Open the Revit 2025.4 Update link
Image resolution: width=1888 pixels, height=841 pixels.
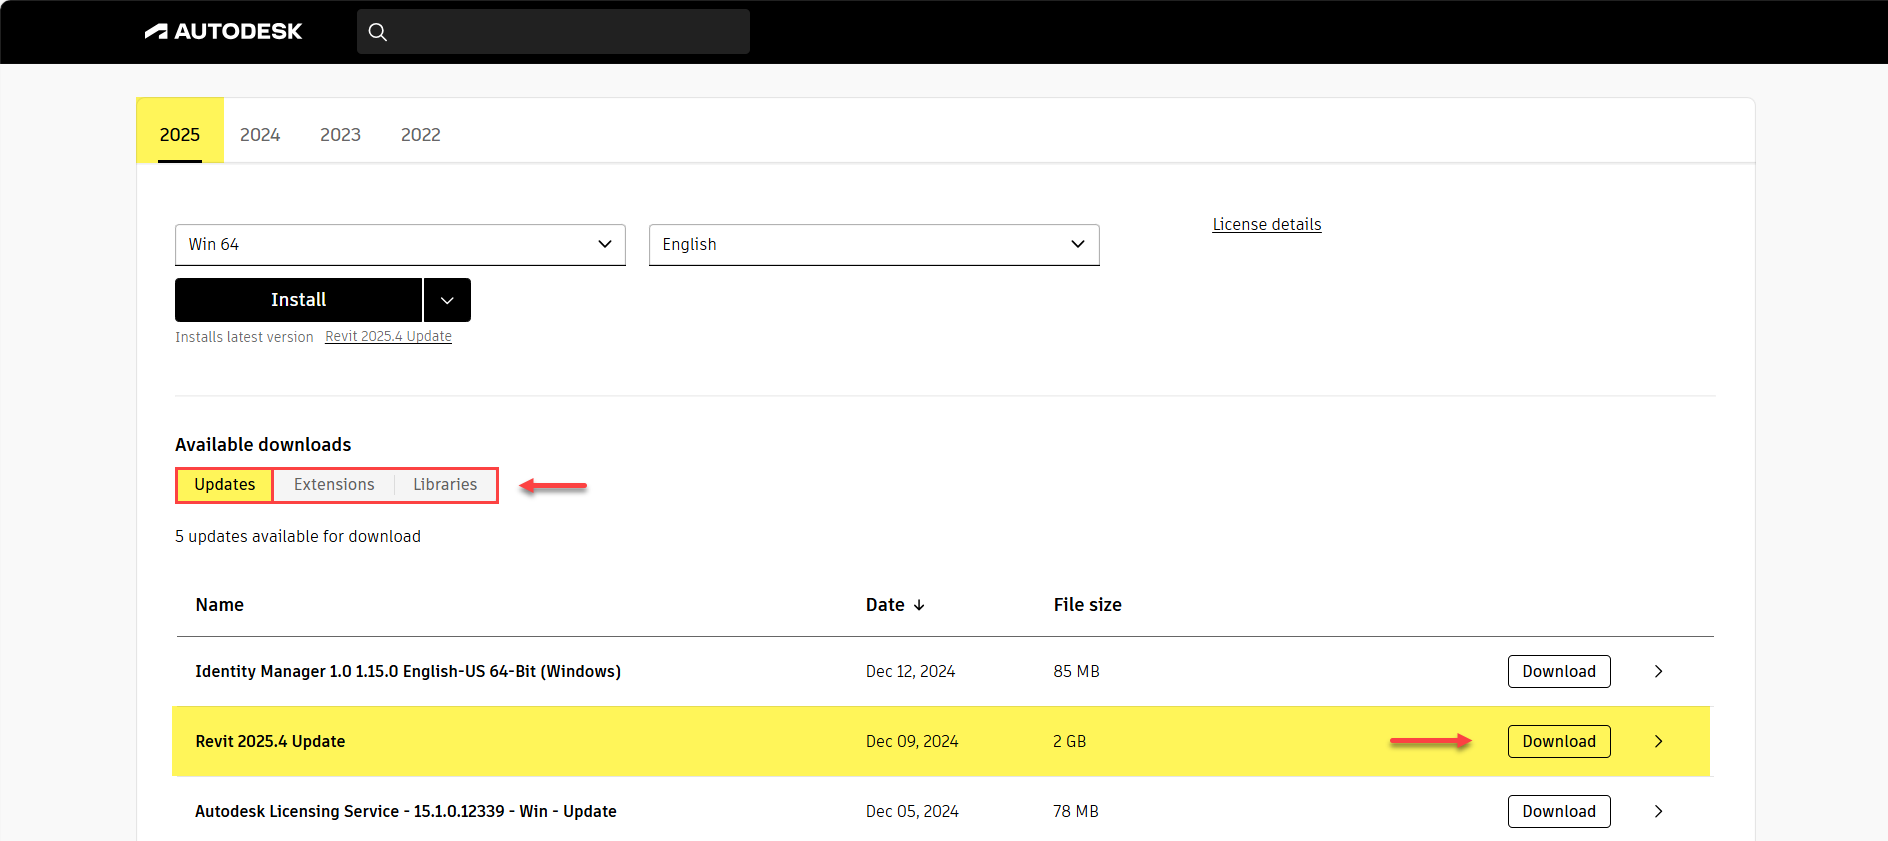pos(388,337)
